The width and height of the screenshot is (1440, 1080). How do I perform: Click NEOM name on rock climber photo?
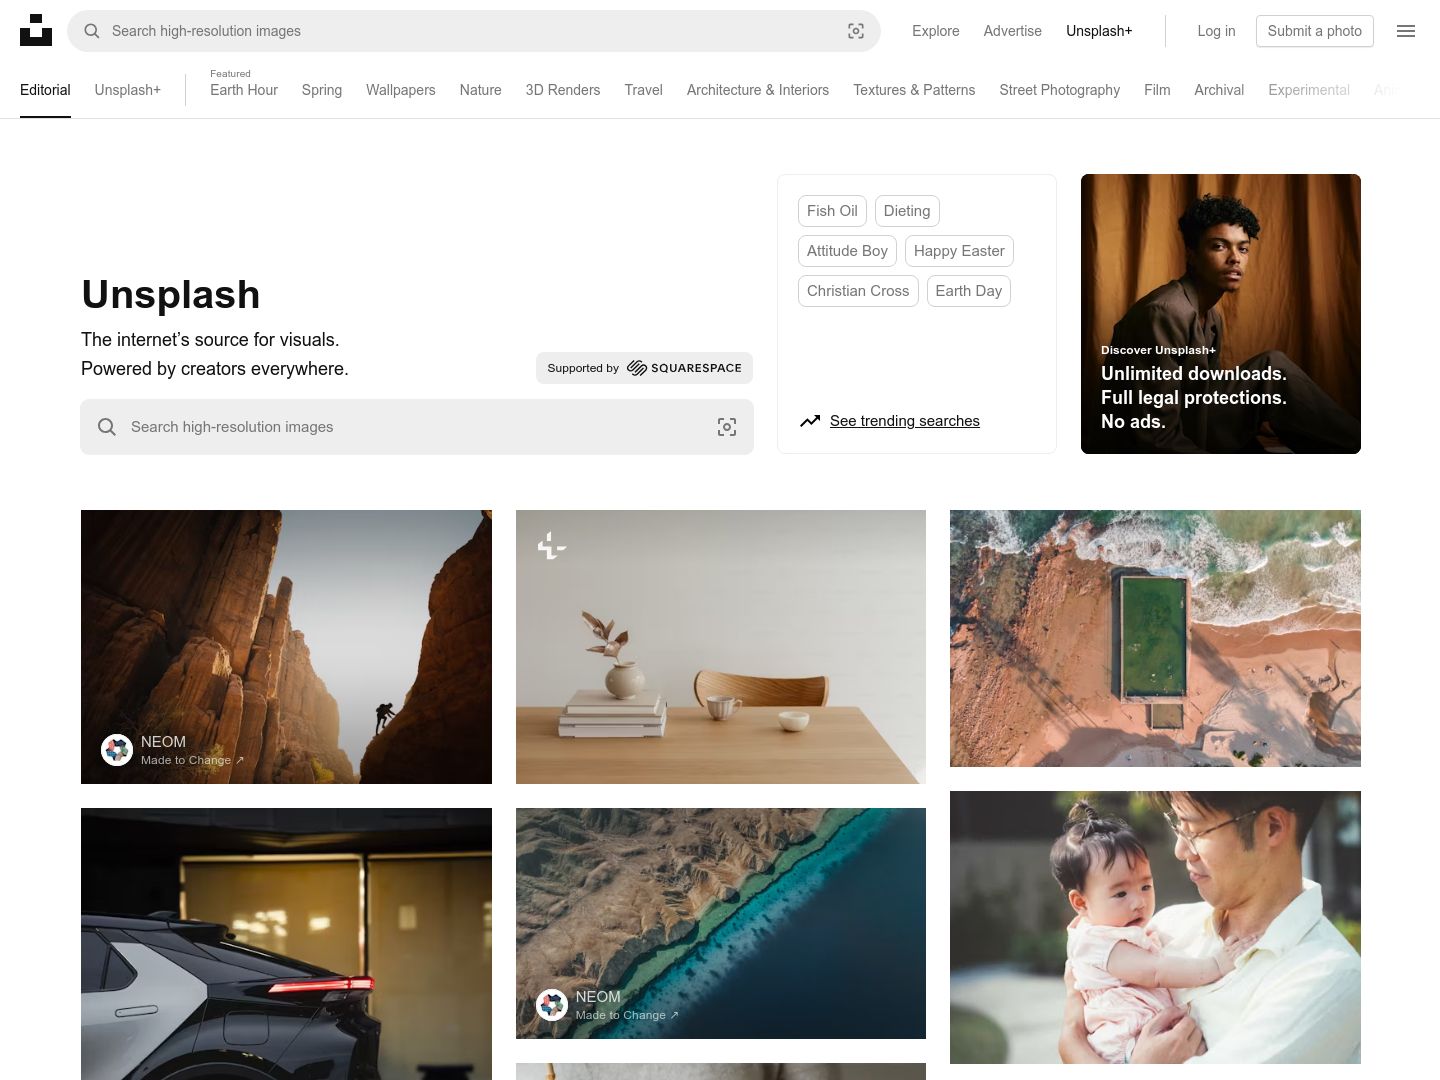(x=163, y=742)
